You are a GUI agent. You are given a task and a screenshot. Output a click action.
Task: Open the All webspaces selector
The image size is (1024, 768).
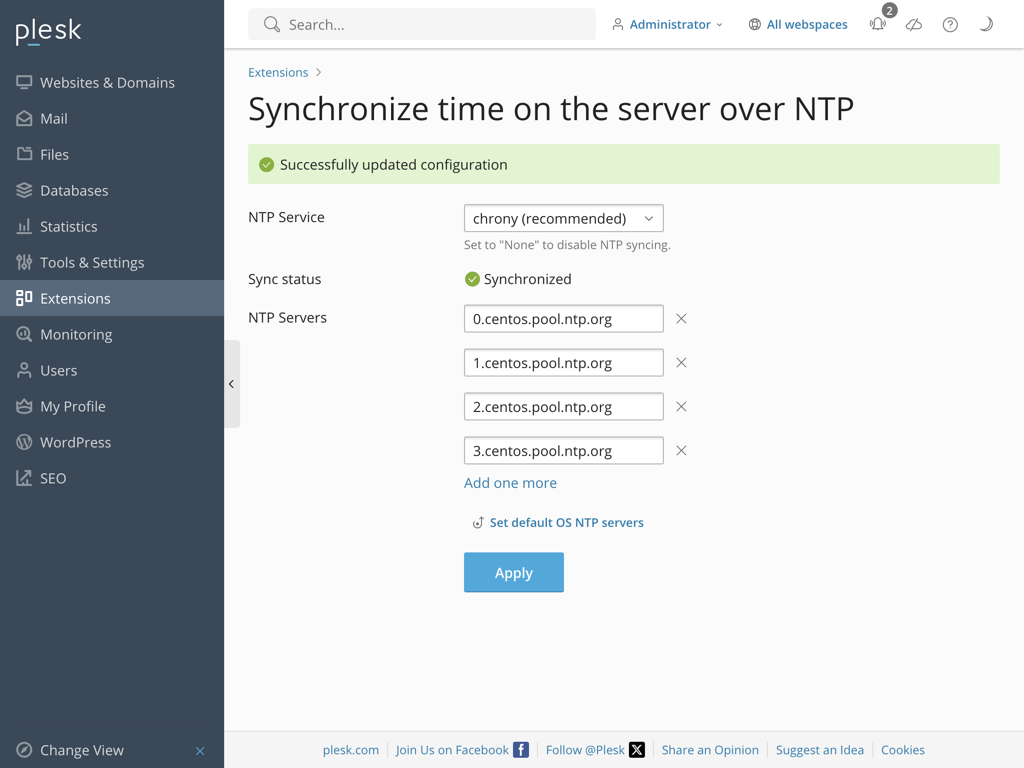798,24
